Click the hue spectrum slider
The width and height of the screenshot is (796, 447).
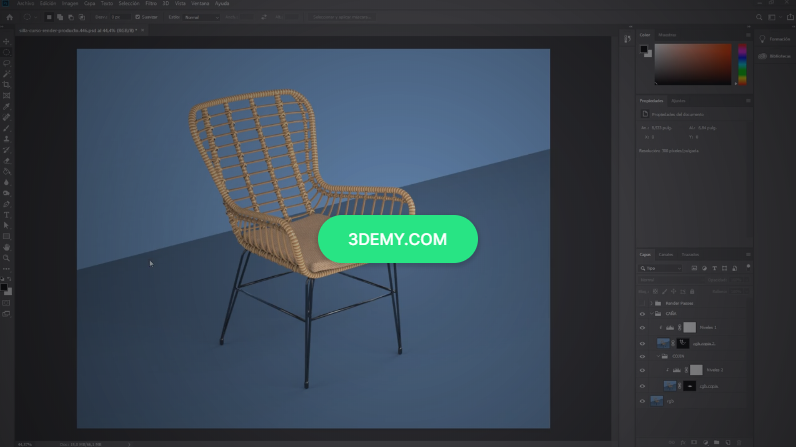pos(742,64)
